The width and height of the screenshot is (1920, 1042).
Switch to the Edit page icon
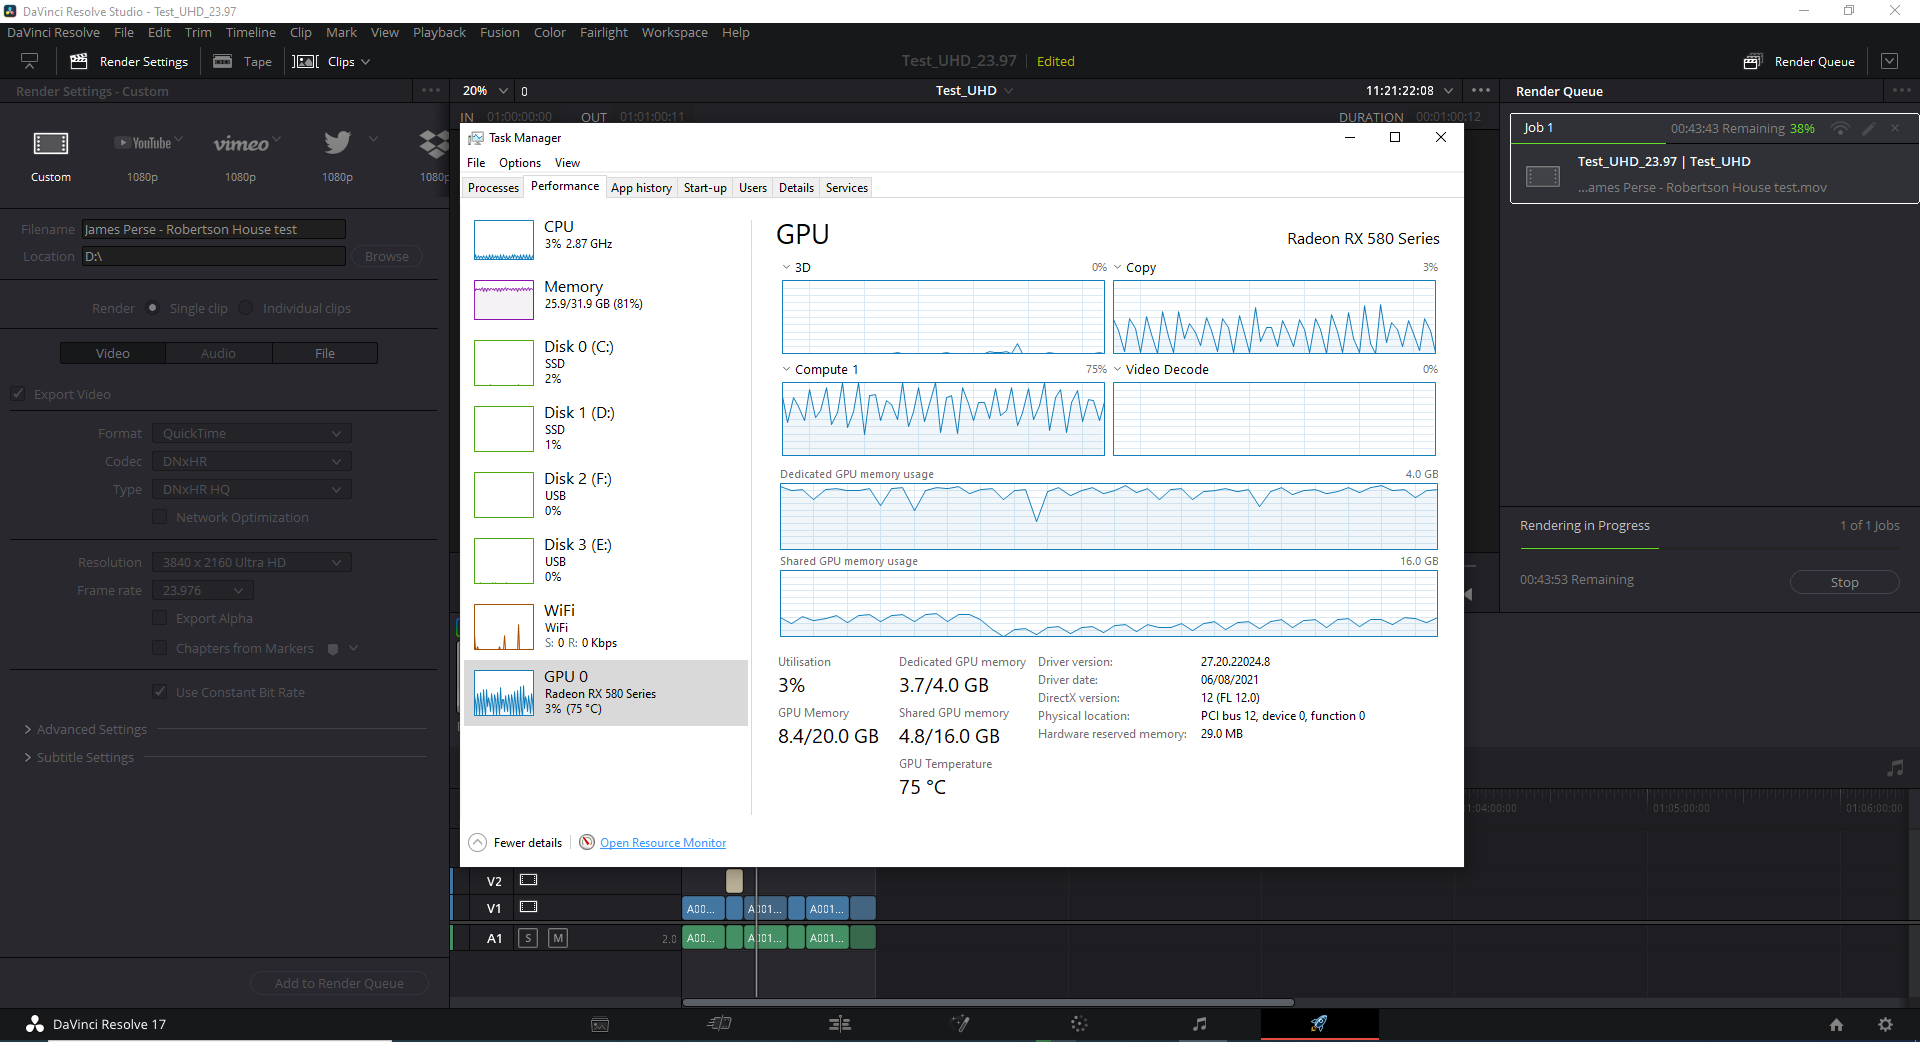click(x=840, y=1024)
